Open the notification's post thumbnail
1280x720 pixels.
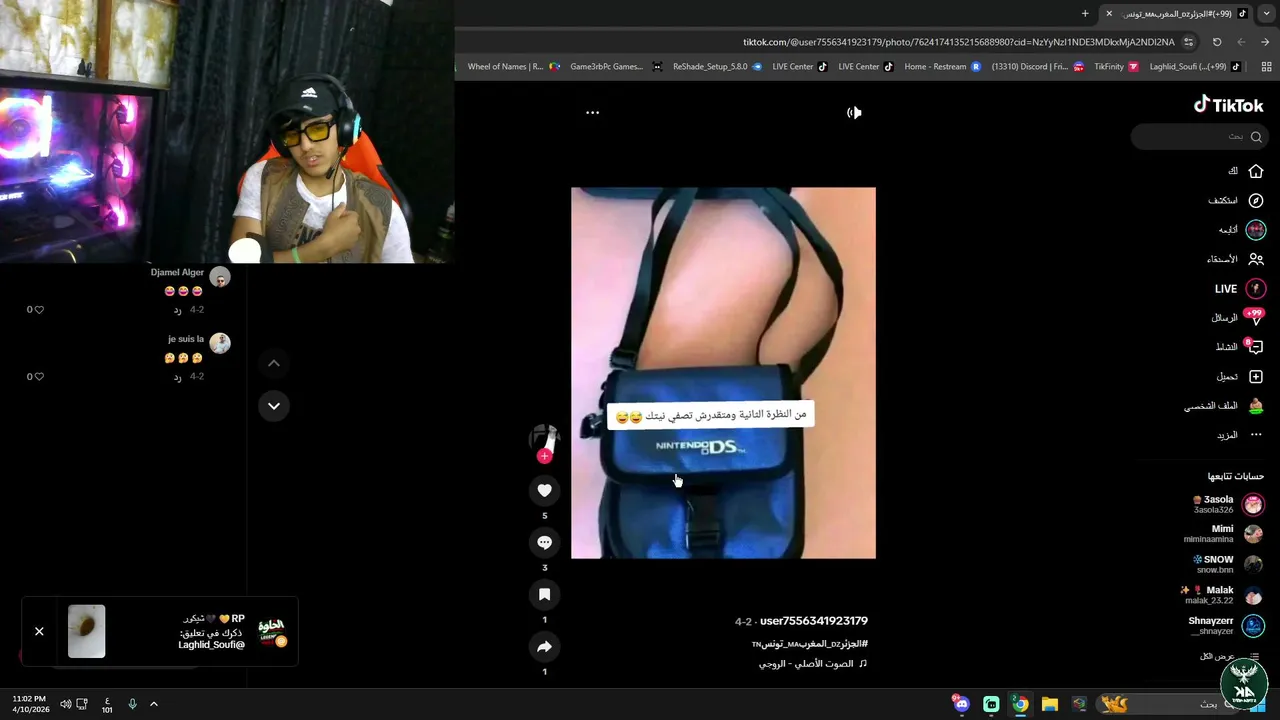[x=87, y=631]
